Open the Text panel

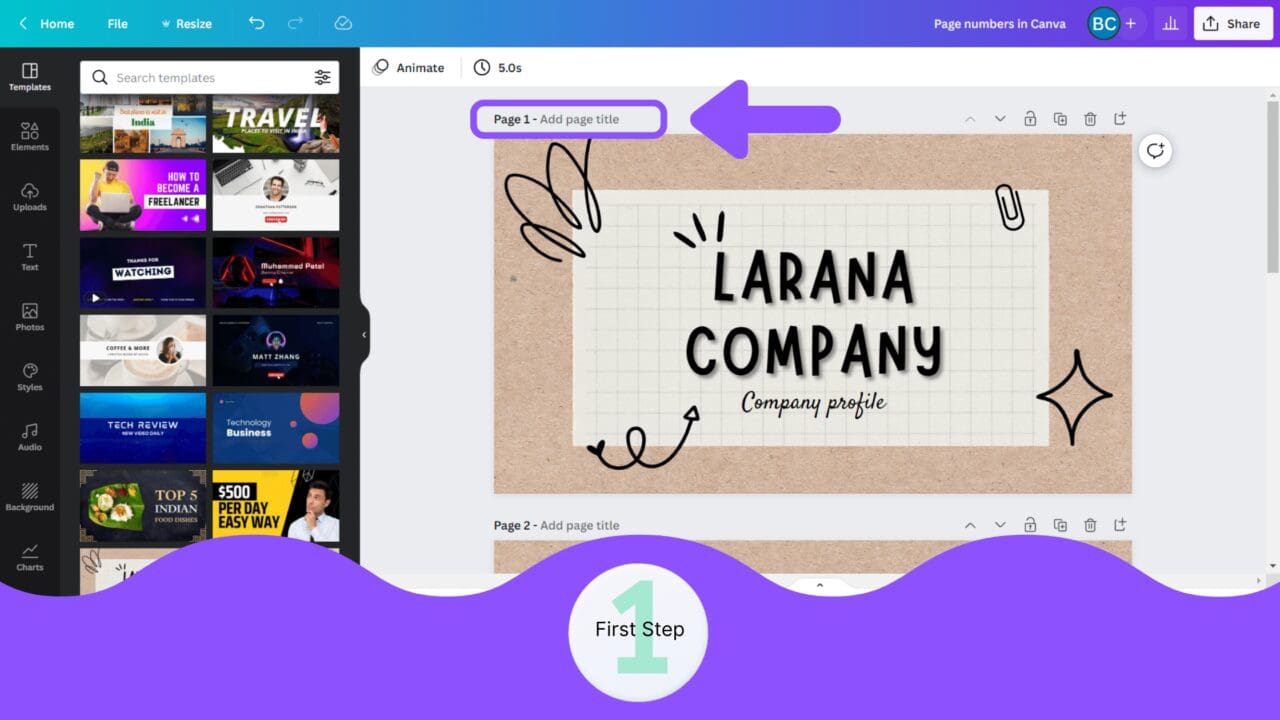click(x=29, y=257)
